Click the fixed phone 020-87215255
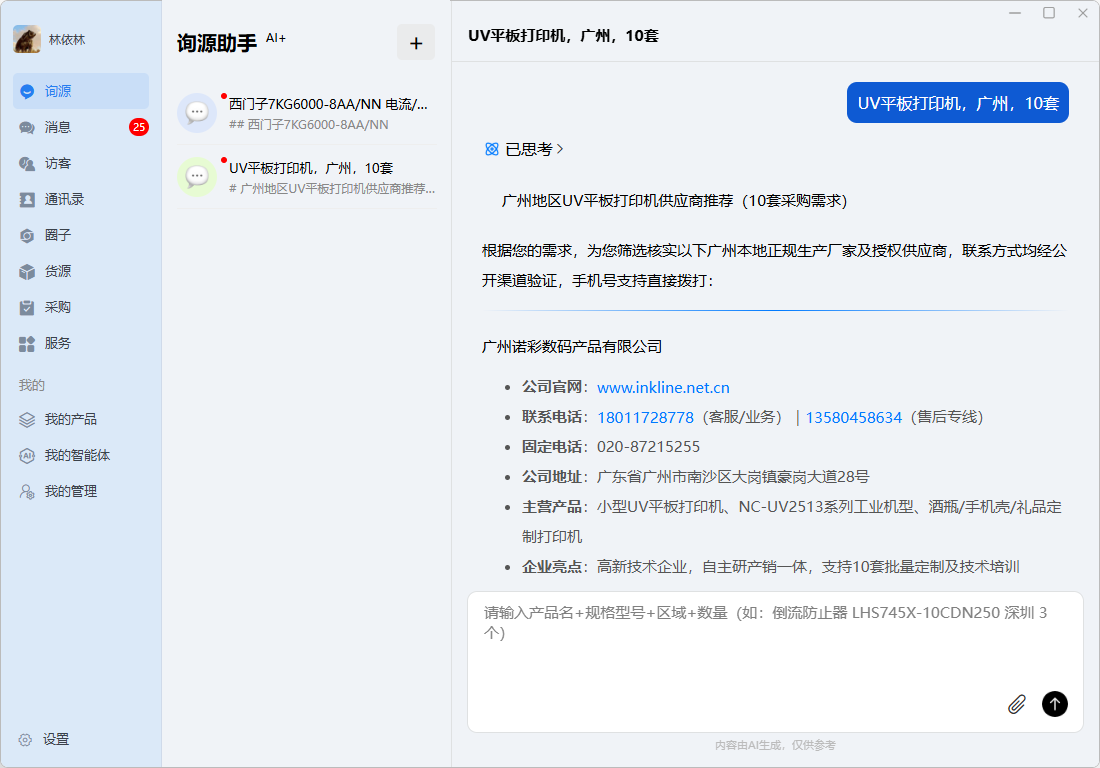 (648, 447)
